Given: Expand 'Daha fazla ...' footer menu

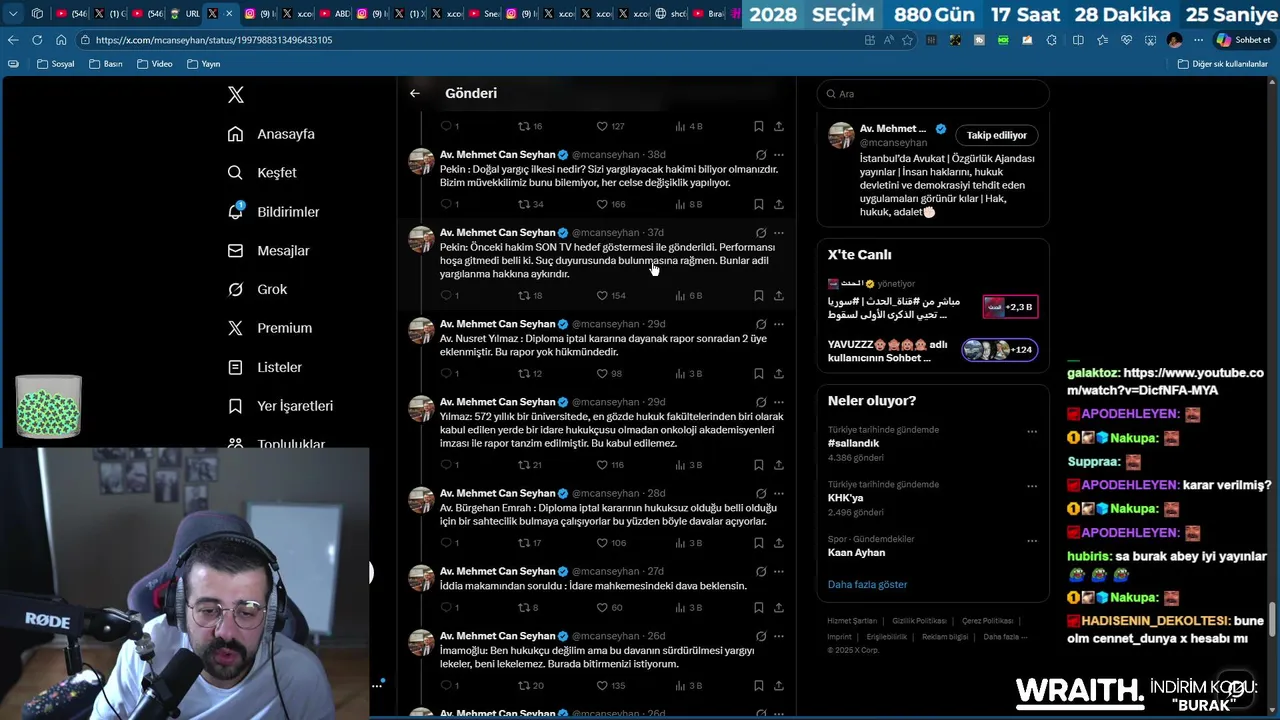Looking at the screenshot, I should 1005,637.
